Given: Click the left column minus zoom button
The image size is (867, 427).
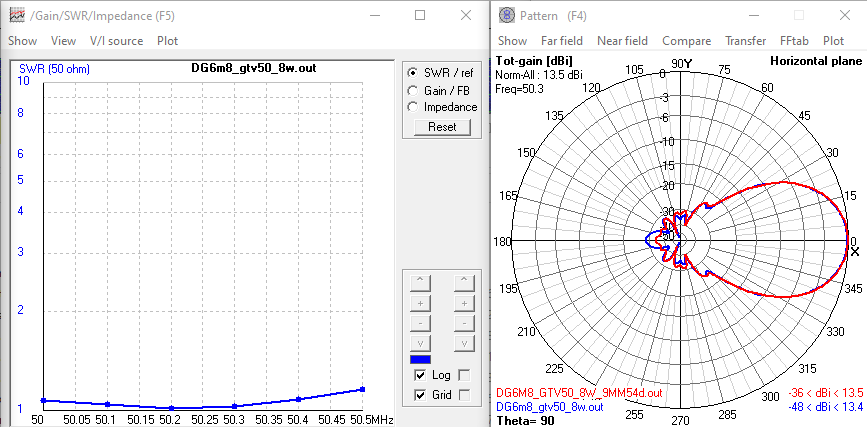Looking at the screenshot, I should click(x=420, y=323).
